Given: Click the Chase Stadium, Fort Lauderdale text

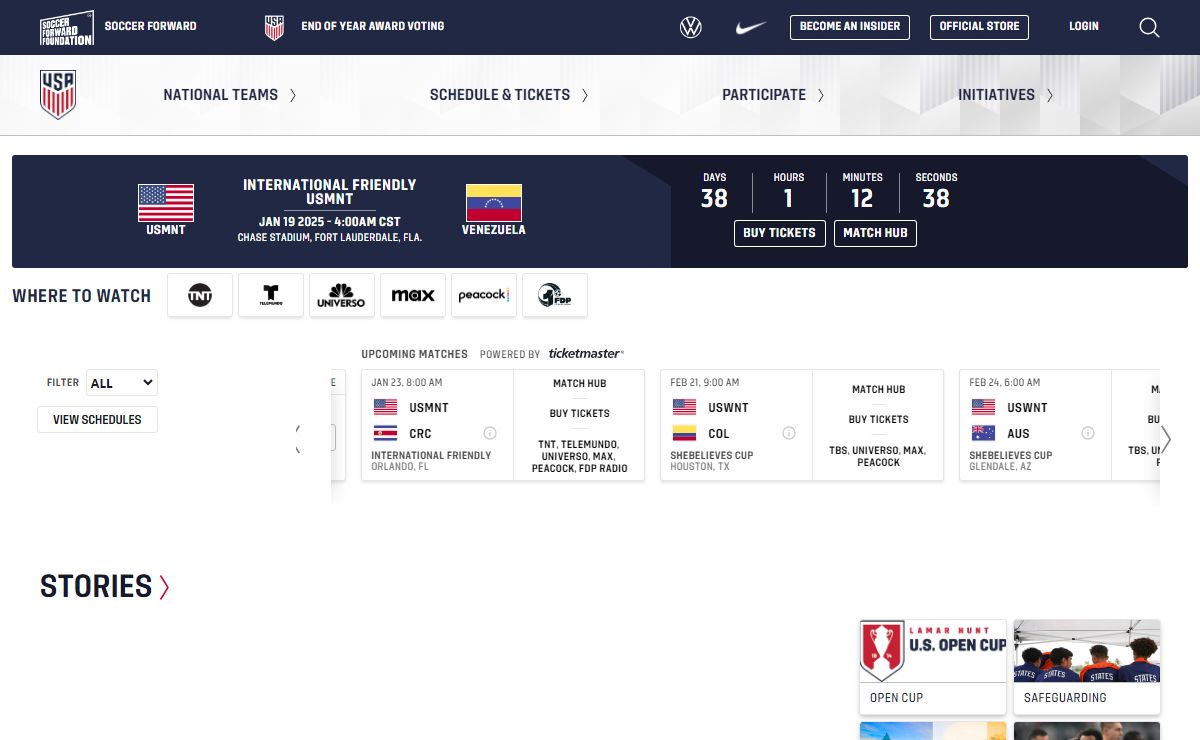Looking at the screenshot, I should (330, 238).
